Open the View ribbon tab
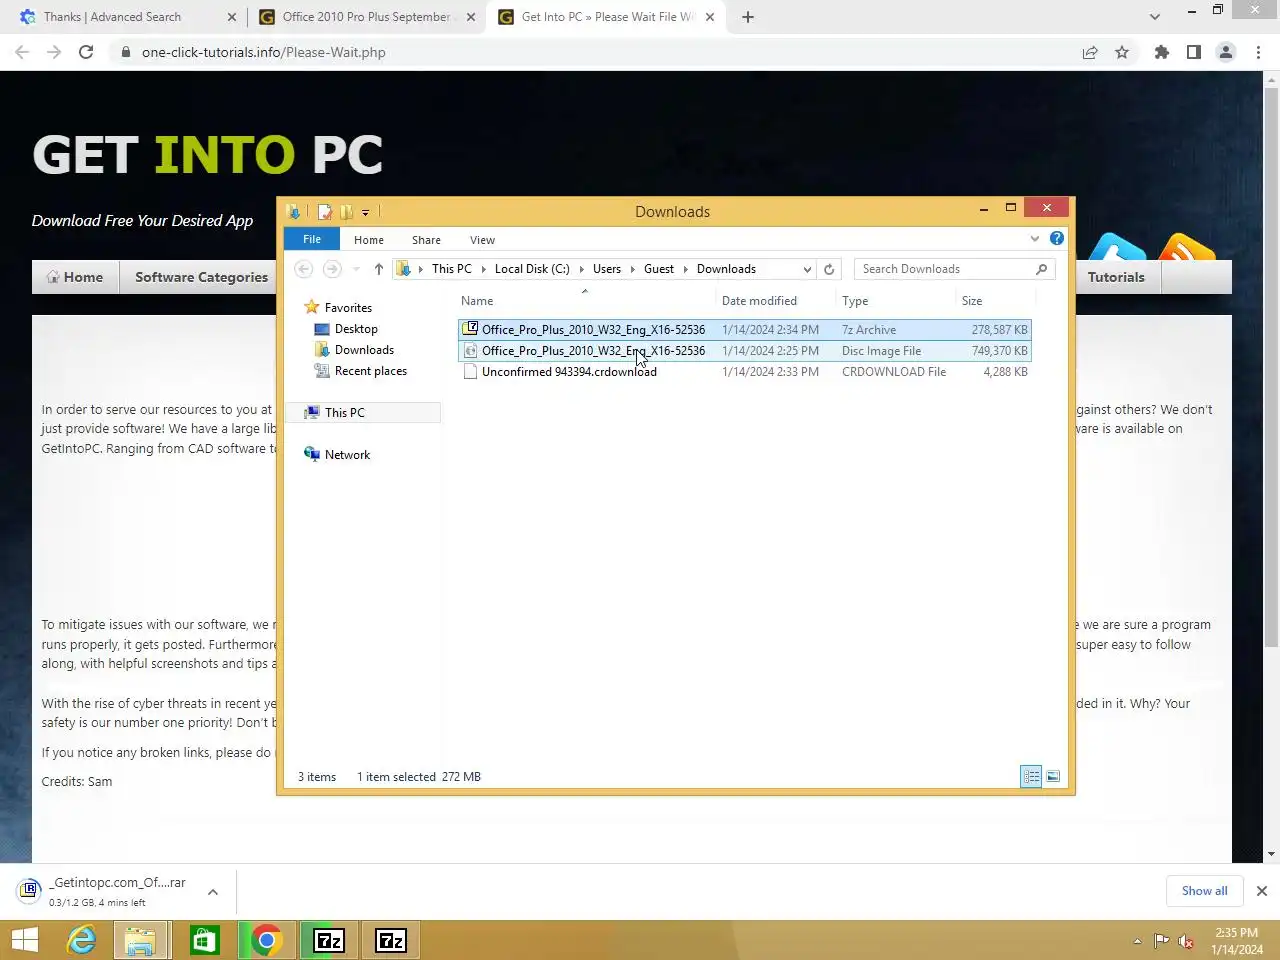 (482, 240)
